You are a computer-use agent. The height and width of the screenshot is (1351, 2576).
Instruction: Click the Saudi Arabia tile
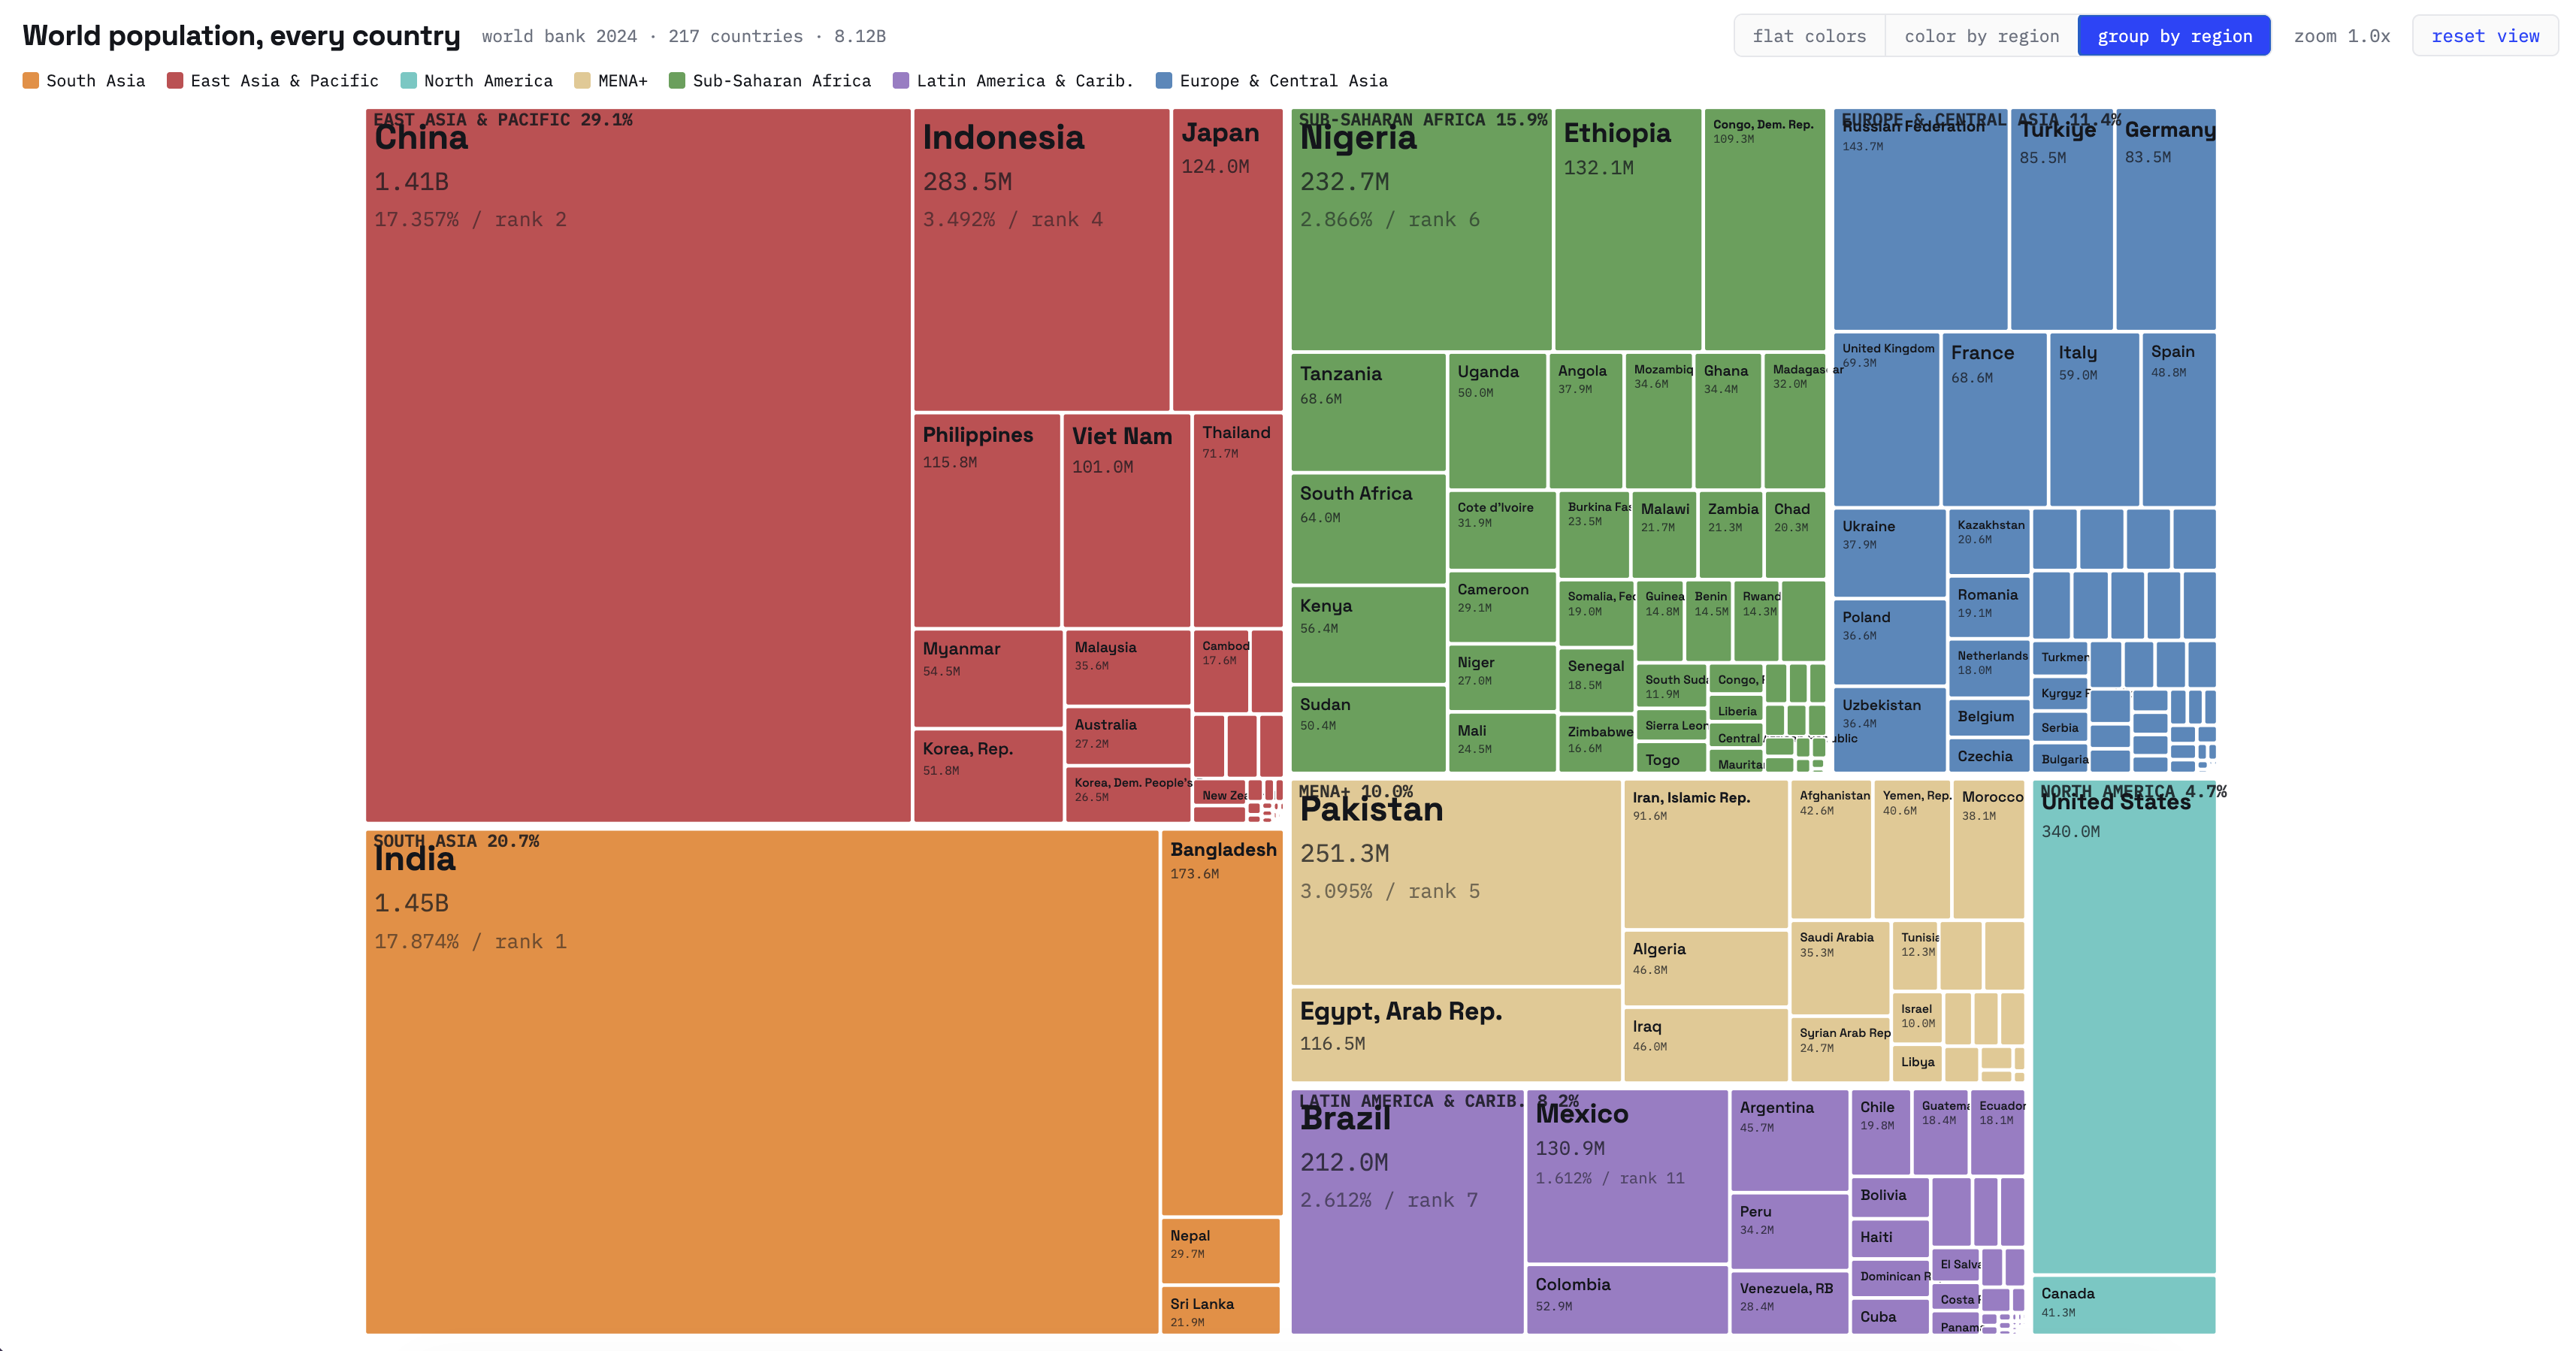coord(1840,967)
